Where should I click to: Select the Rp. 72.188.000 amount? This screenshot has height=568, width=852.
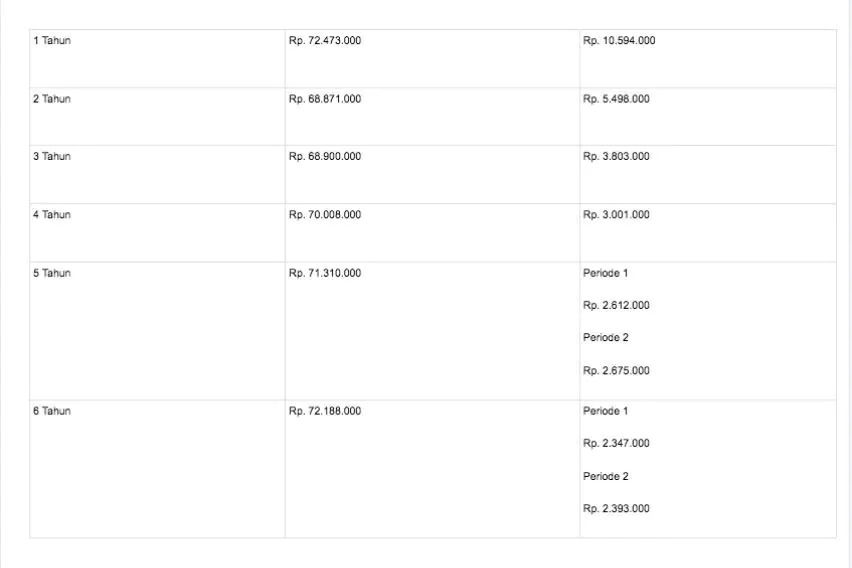point(325,411)
